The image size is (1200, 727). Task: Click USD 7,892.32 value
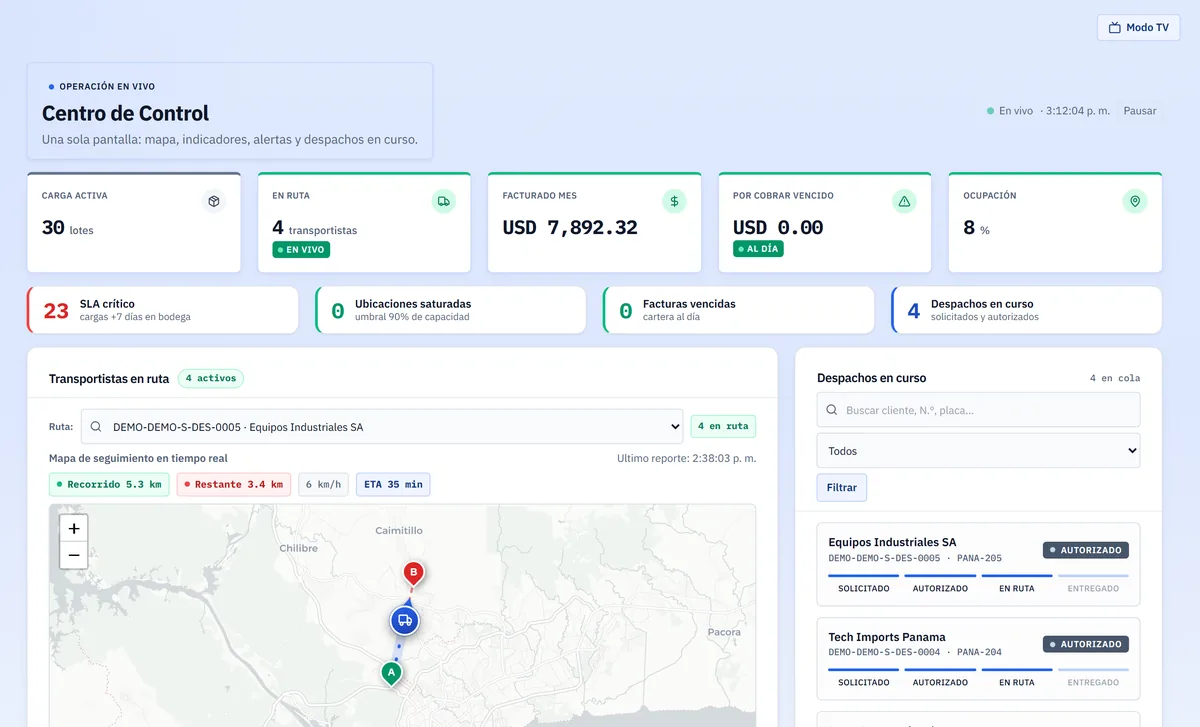(570, 228)
